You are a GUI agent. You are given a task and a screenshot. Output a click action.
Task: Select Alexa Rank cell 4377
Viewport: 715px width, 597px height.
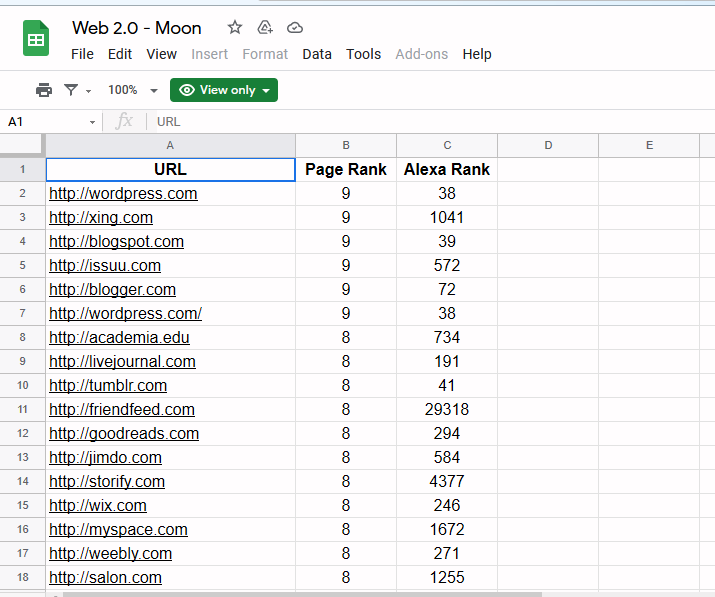pyautogui.click(x=447, y=482)
